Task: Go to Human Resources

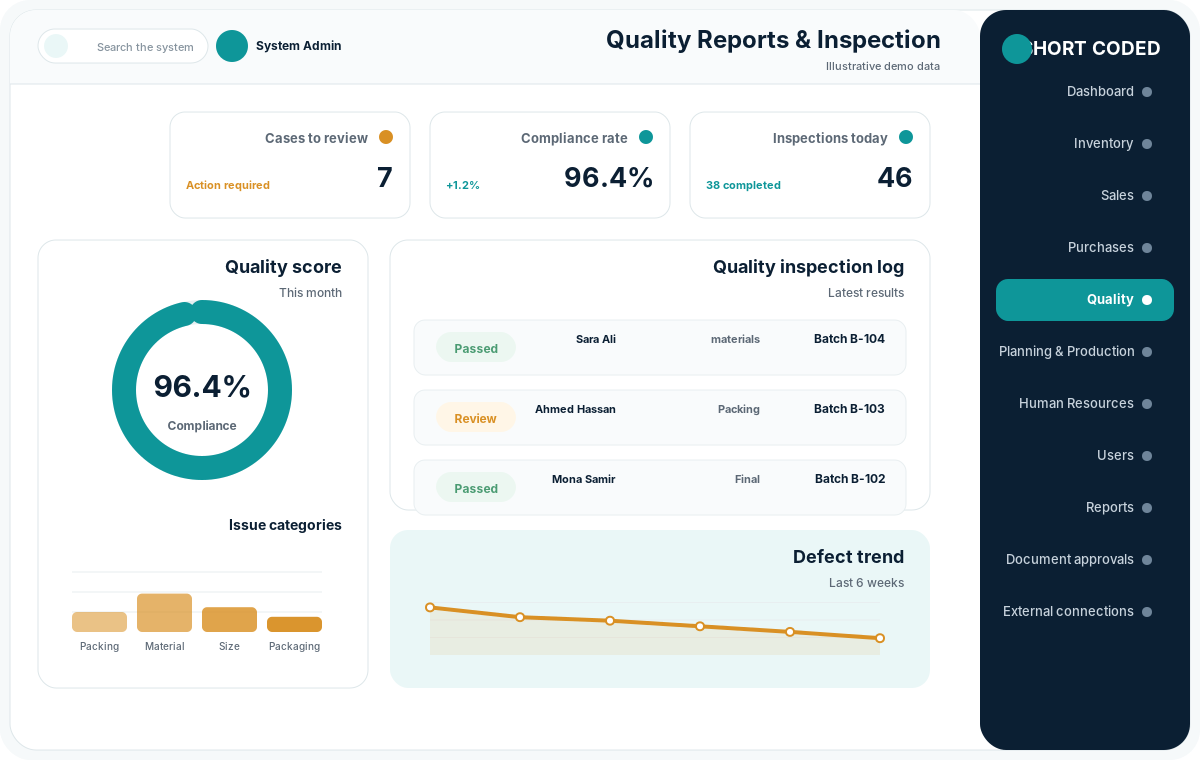Action: coord(1084,403)
